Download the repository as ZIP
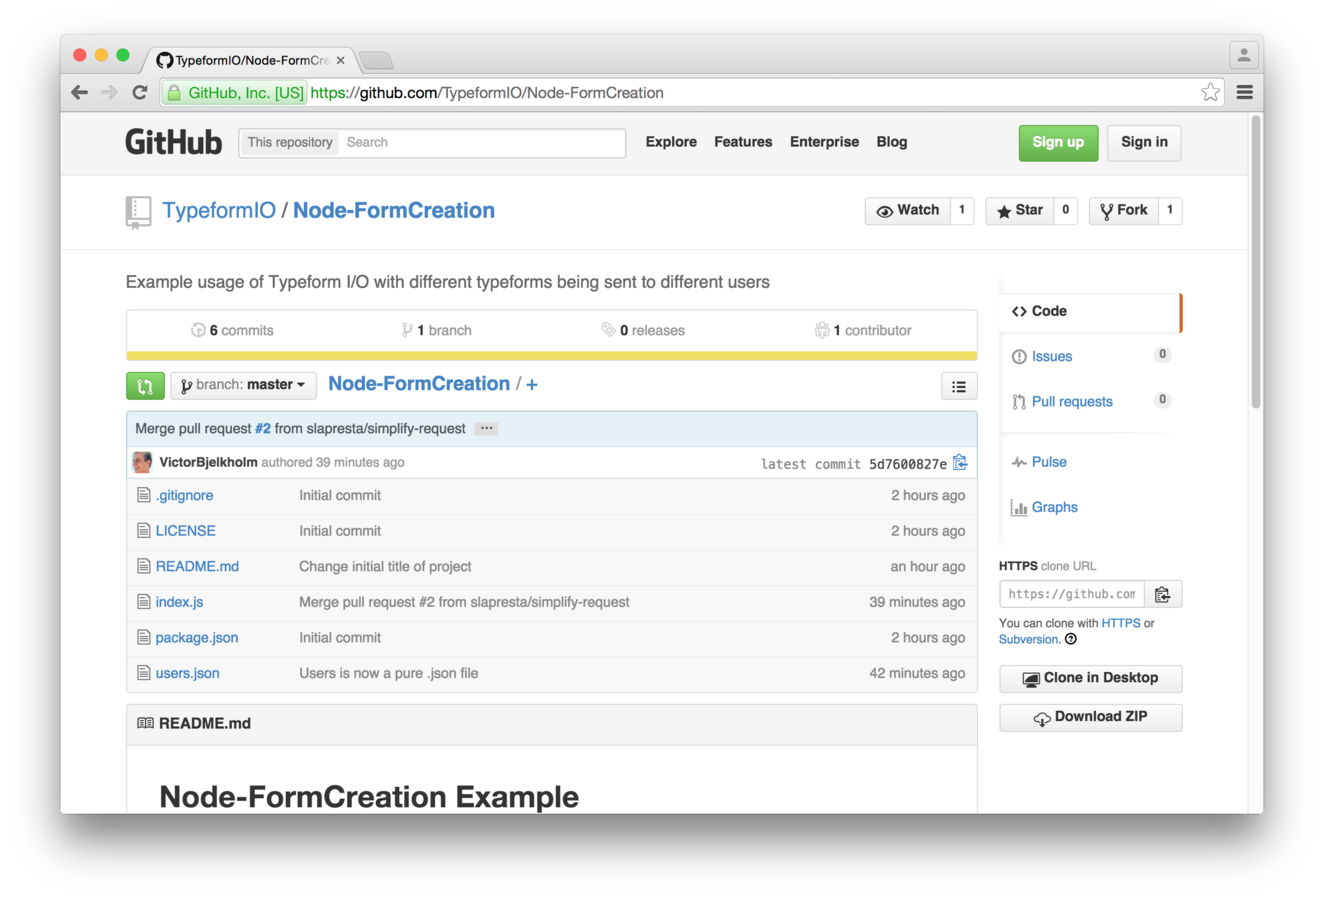The height and width of the screenshot is (900, 1324). coord(1090,717)
